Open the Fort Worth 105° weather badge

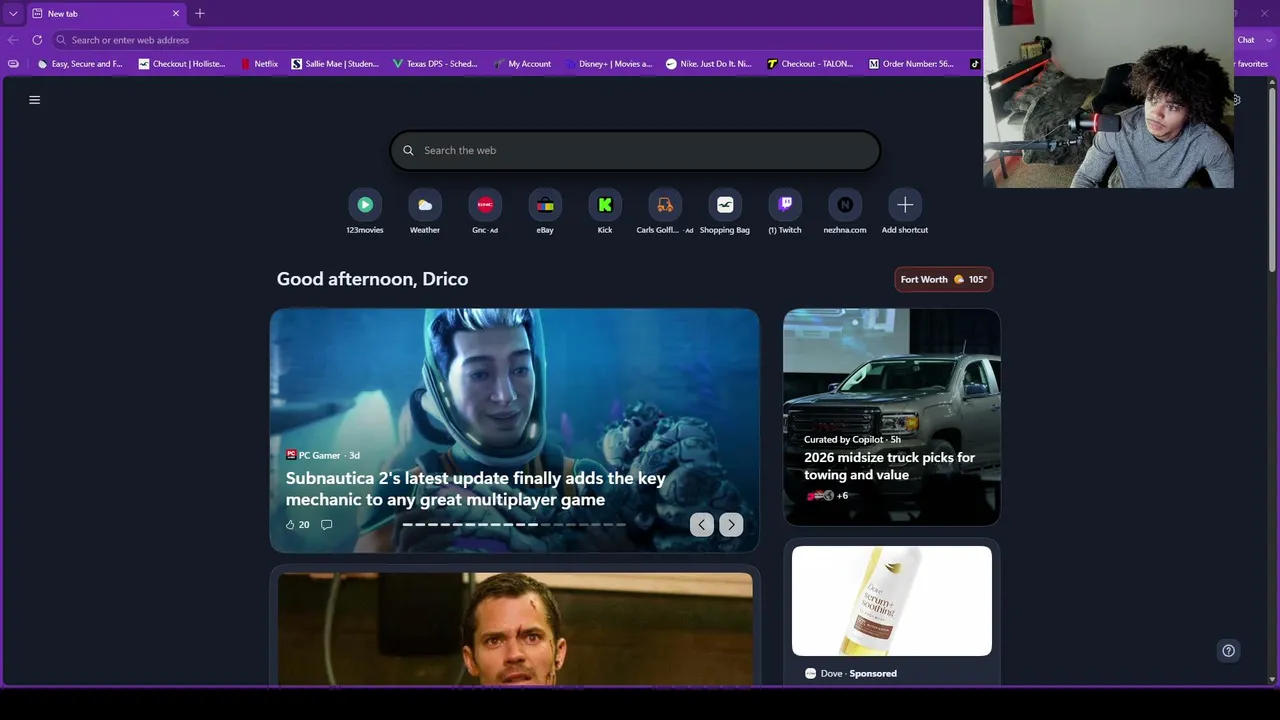point(944,280)
